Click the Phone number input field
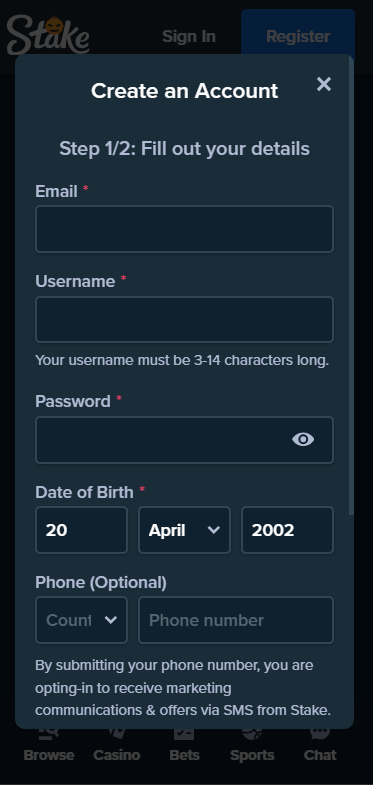The image size is (373, 785). point(236,620)
